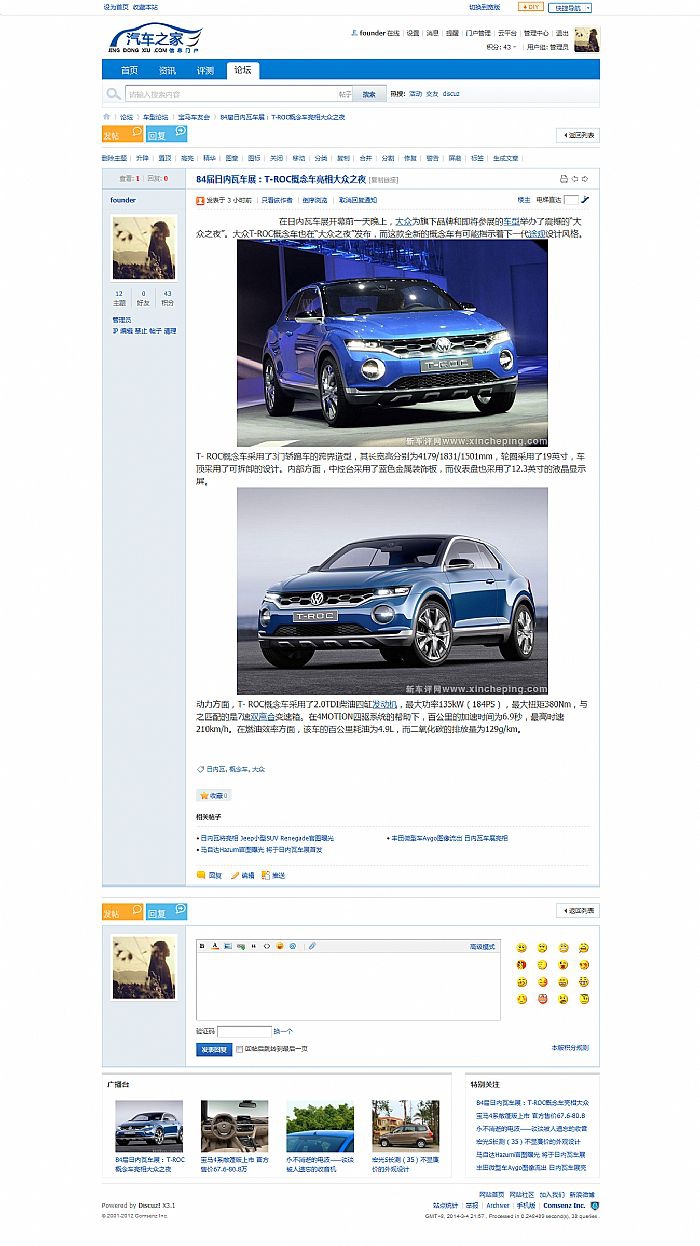
Task: Toggle 回帖后跳转到最后一页 checkbox
Action: click(239, 1049)
